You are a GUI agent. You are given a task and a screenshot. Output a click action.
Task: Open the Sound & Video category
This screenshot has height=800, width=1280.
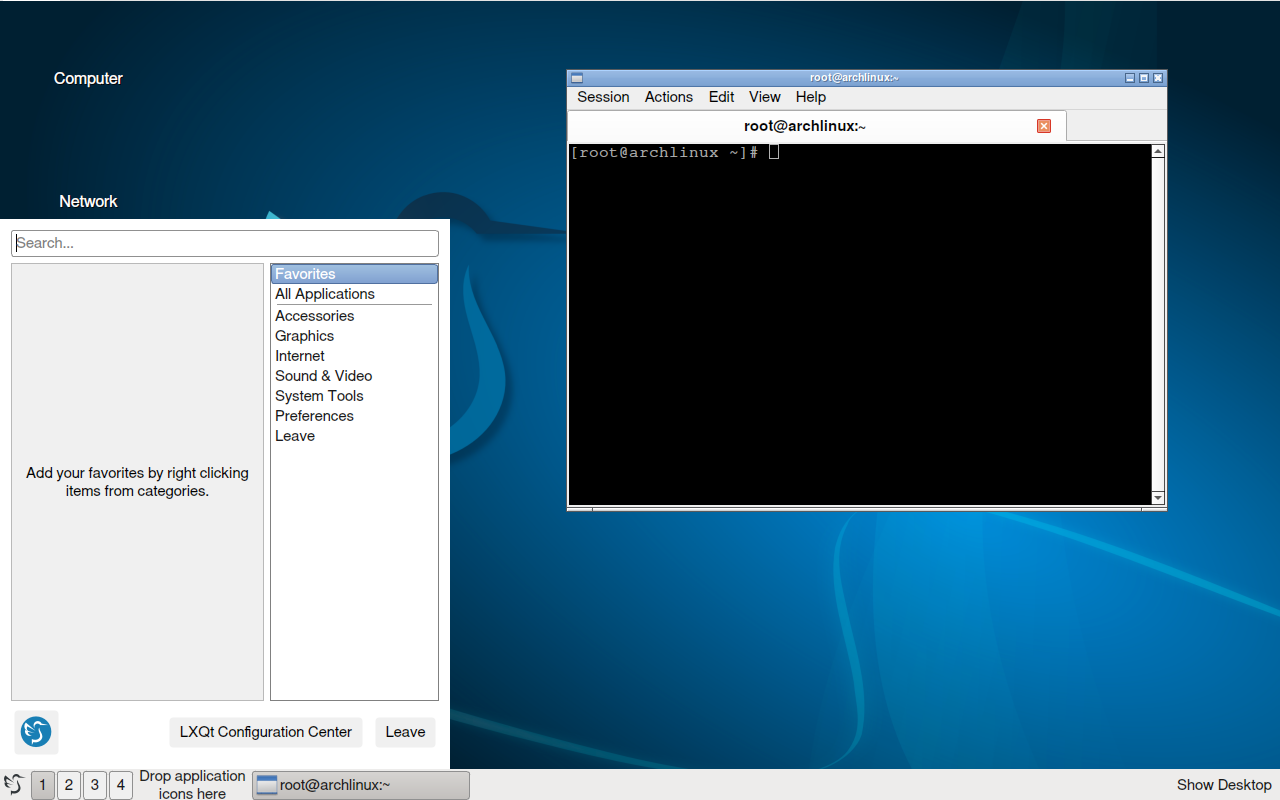pos(354,376)
